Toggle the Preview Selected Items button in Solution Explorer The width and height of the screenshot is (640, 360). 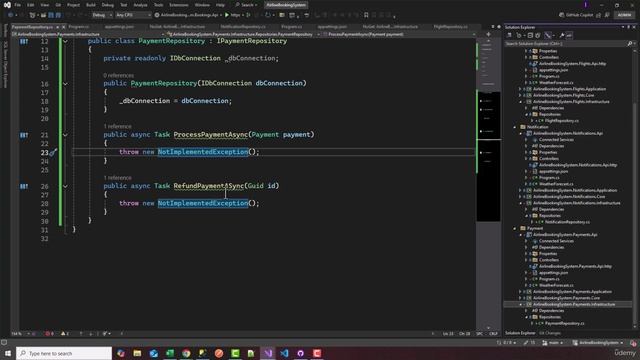coord(569,36)
